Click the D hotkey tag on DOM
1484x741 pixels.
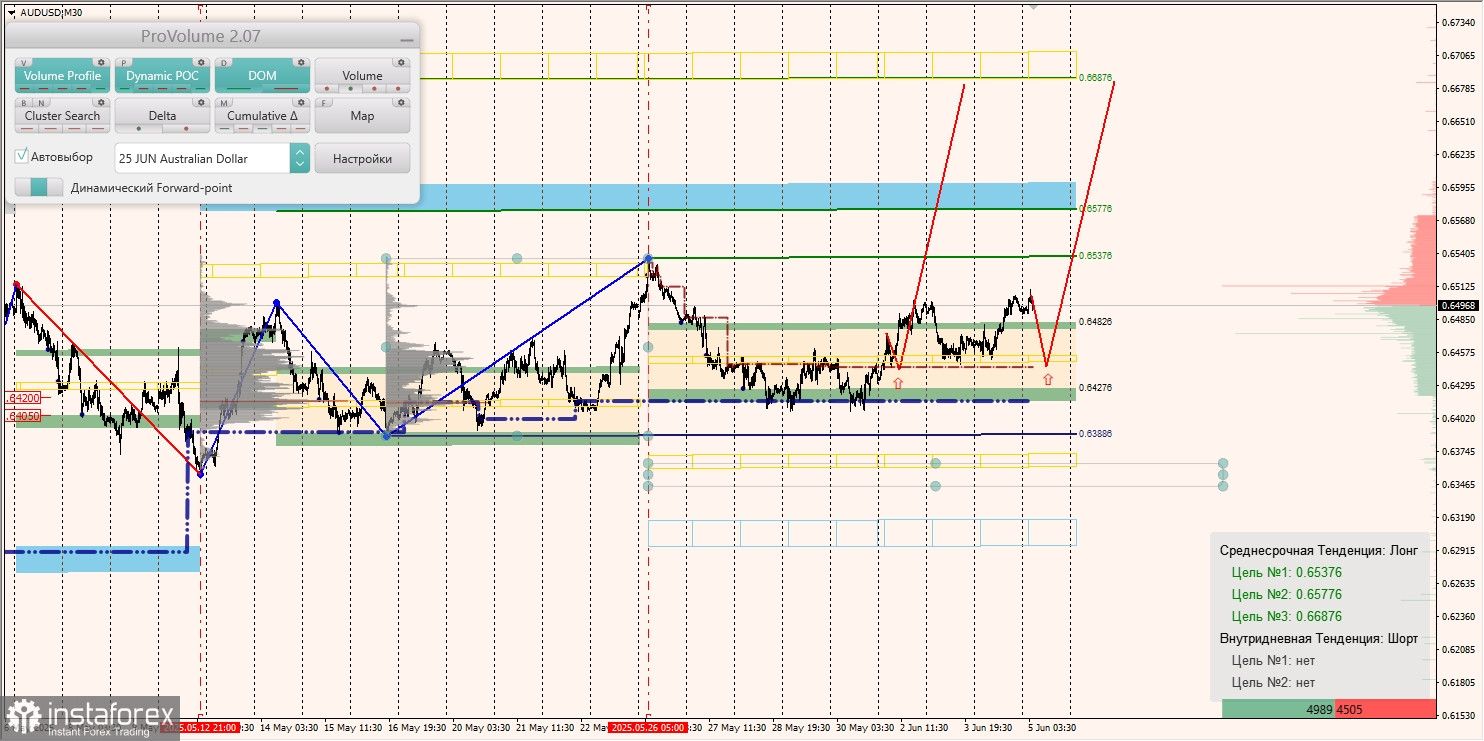(x=224, y=62)
